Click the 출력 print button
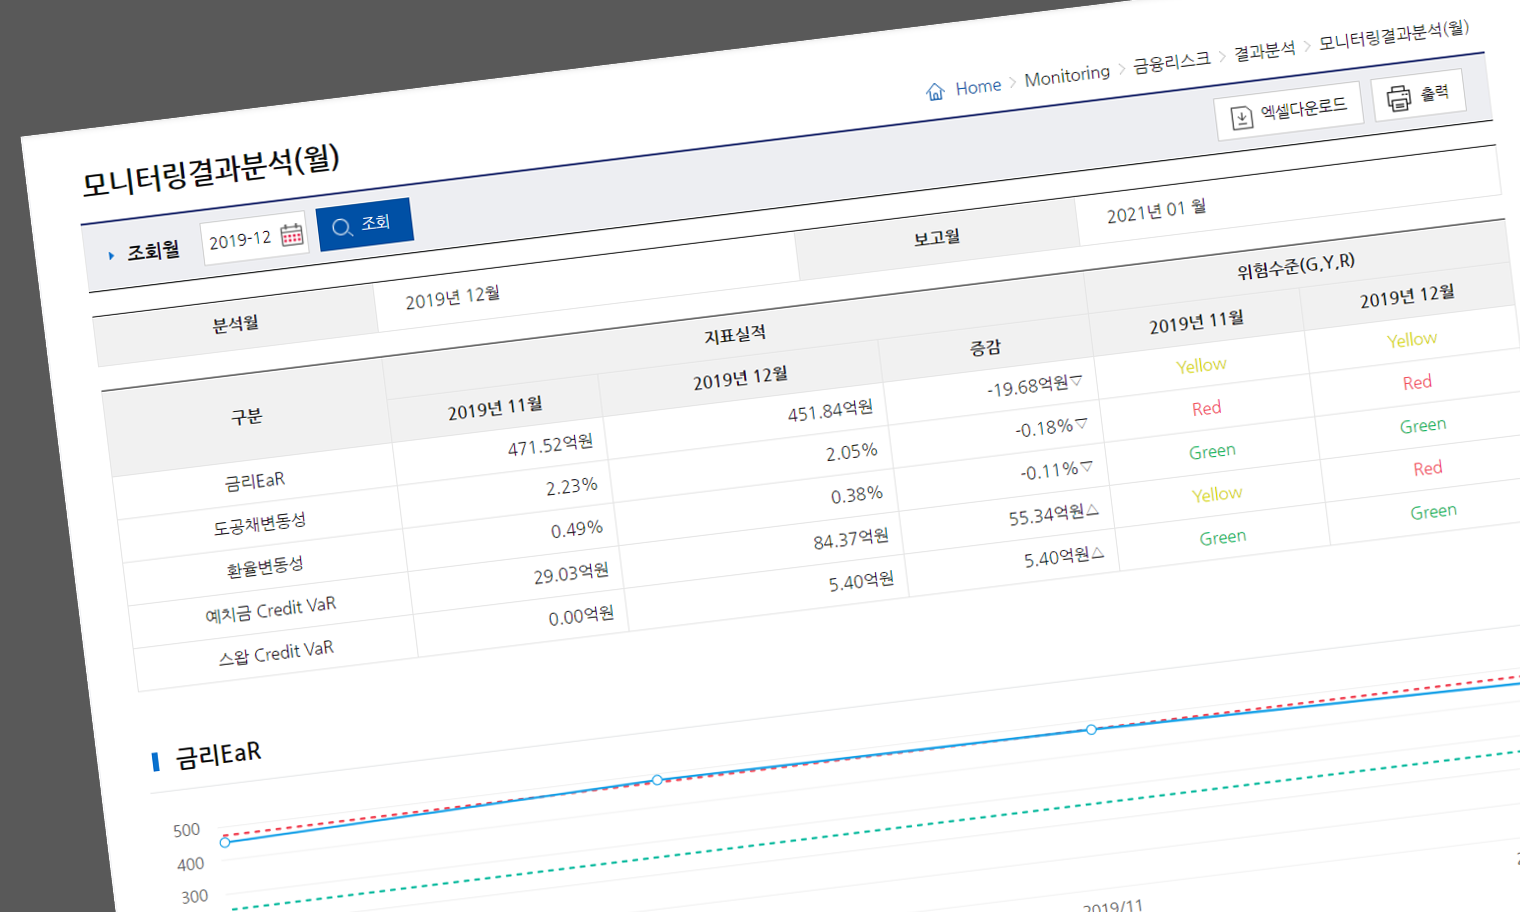The height and width of the screenshot is (912, 1520). coord(1418,94)
